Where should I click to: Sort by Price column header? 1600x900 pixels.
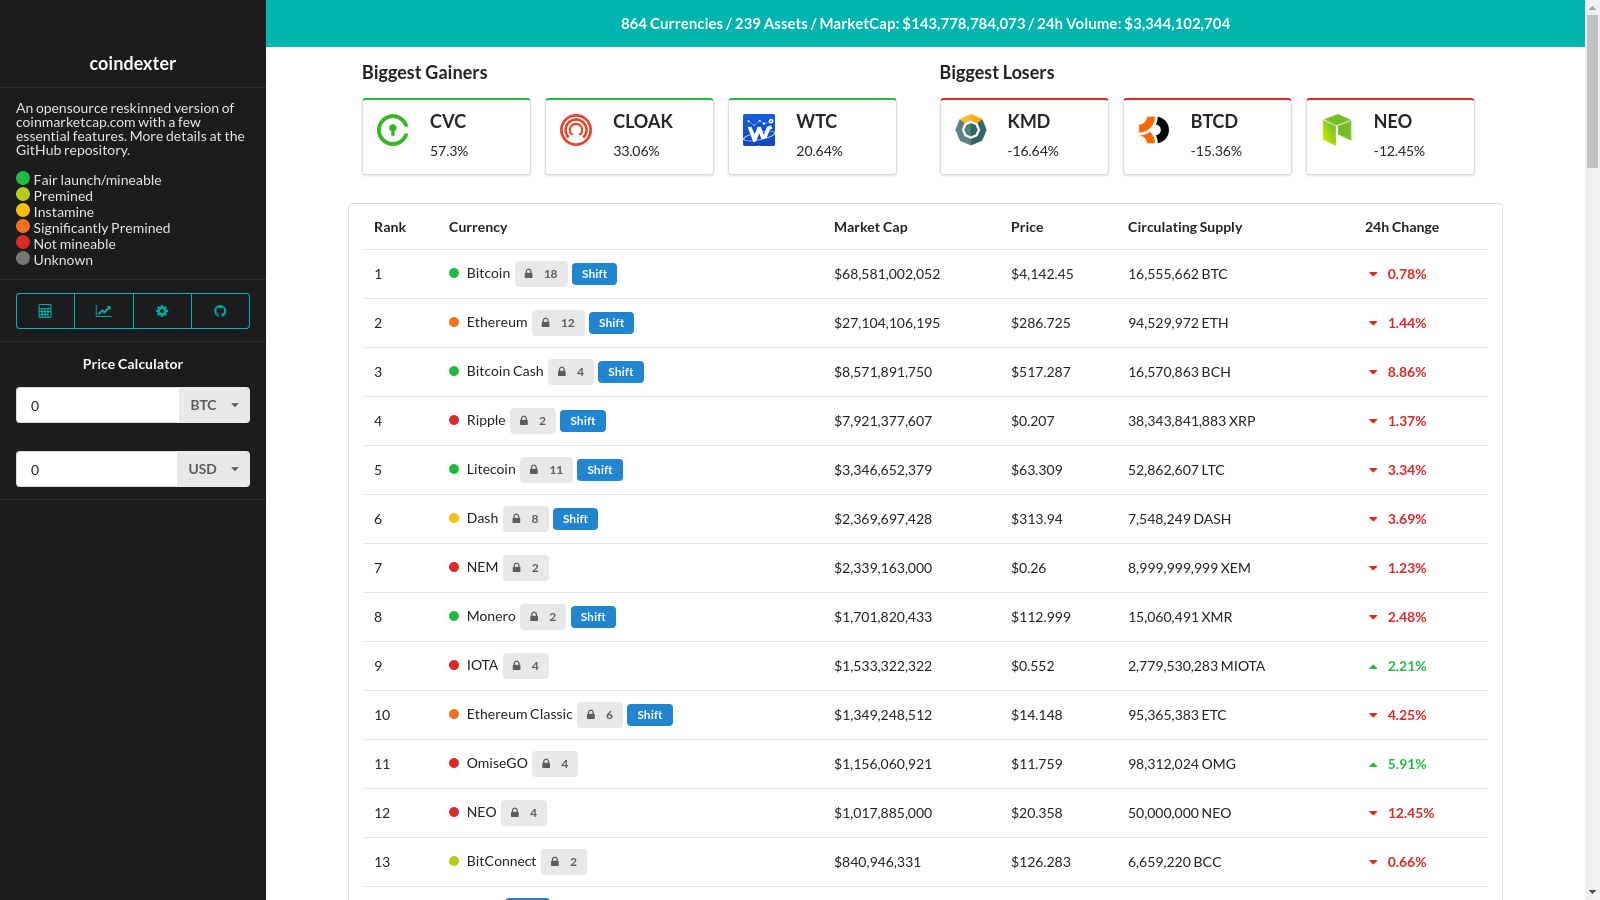[x=1027, y=227]
